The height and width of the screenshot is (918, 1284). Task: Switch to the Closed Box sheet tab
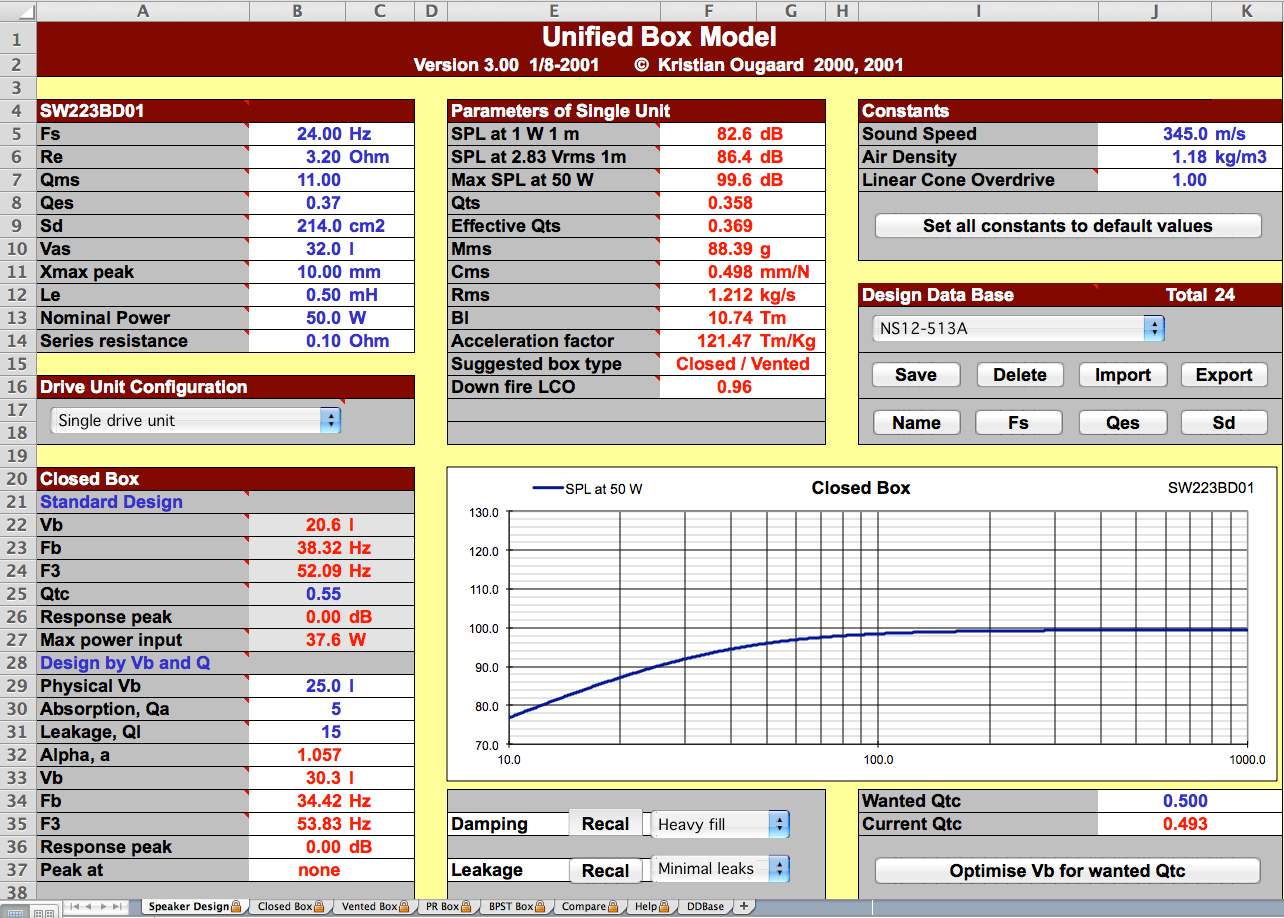(x=291, y=907)
